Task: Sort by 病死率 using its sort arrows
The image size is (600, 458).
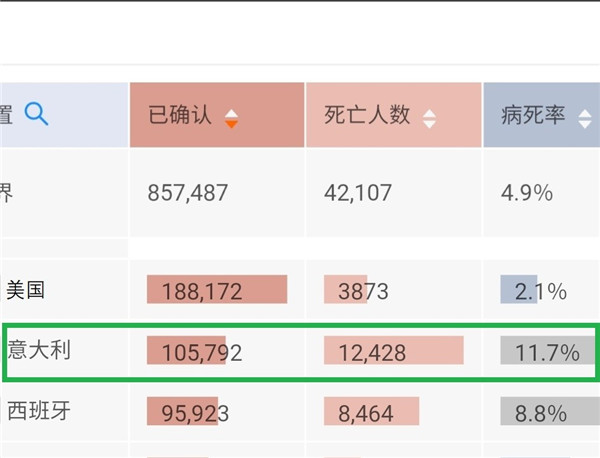Action: coord(585,119)
